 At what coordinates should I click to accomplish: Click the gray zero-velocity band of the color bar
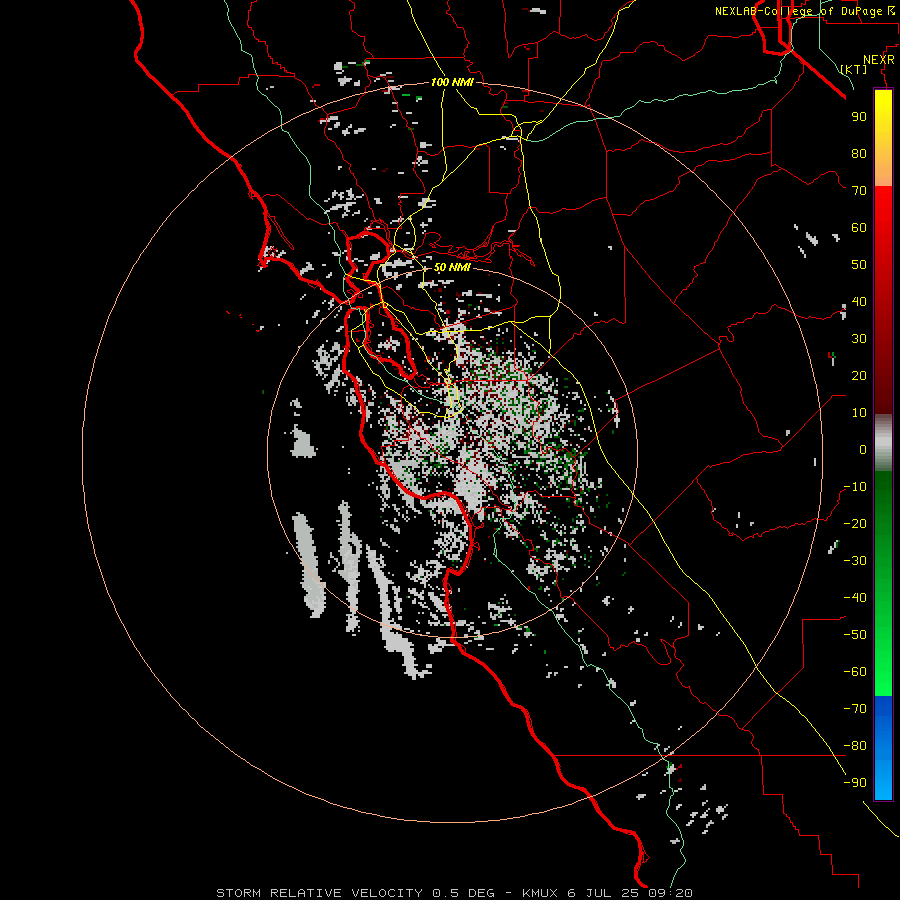click(x=883, y=443)
